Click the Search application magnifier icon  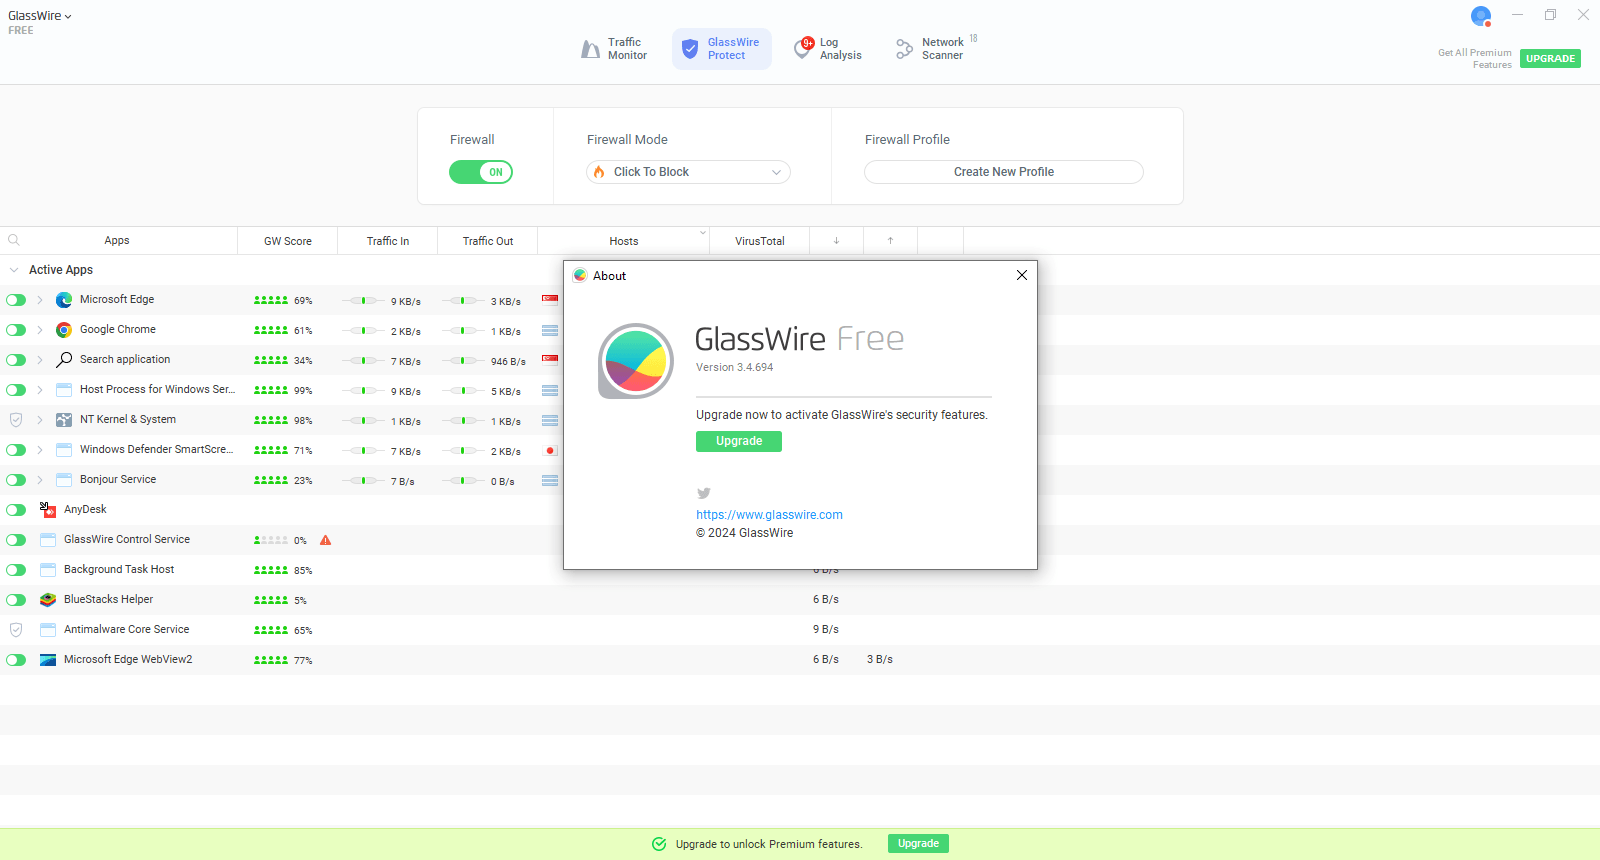pos(64,360)
